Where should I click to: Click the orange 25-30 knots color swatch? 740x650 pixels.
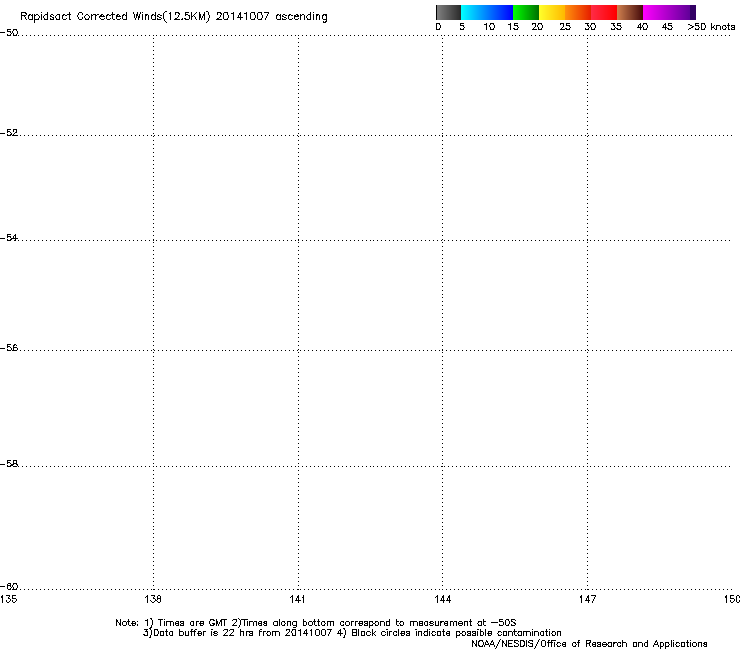[578, 12]
